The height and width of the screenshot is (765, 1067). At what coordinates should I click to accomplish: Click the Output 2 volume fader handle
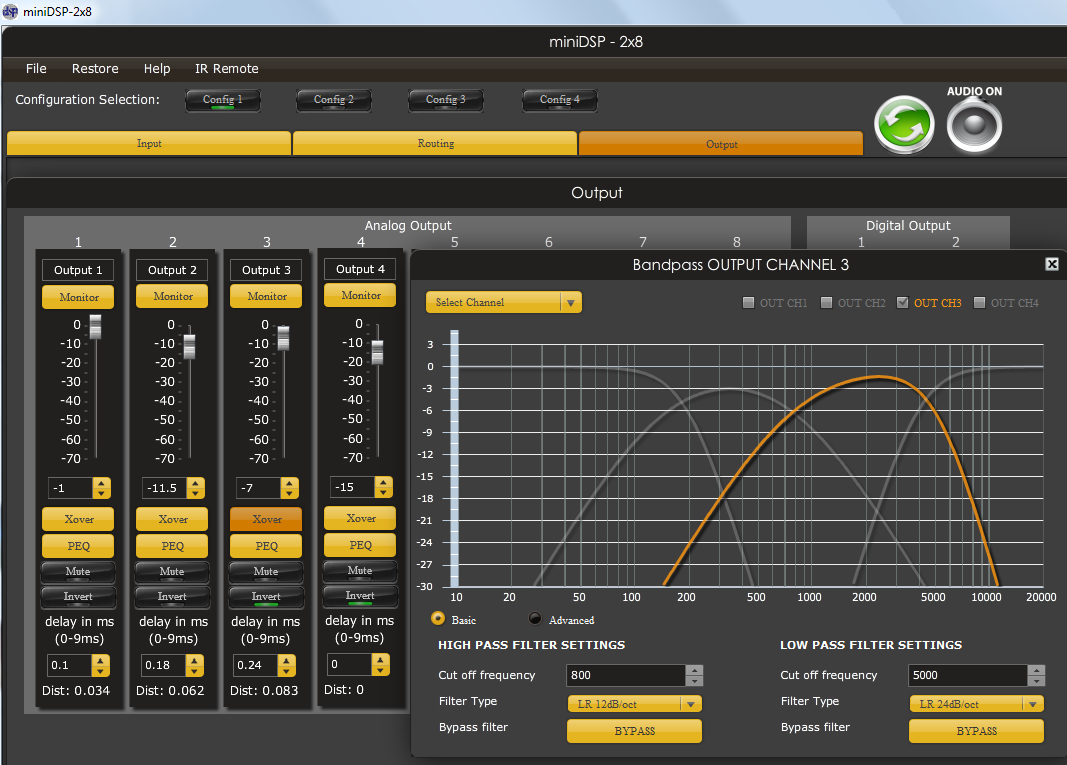tap(190, 346)
